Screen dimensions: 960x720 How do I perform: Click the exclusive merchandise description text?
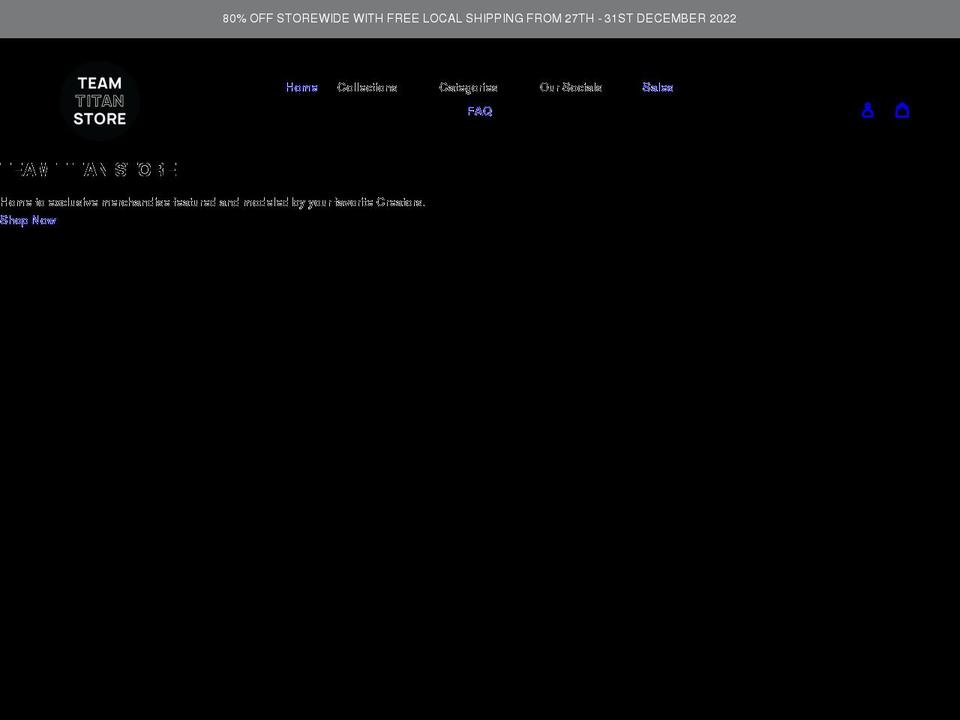pos(212,202)
